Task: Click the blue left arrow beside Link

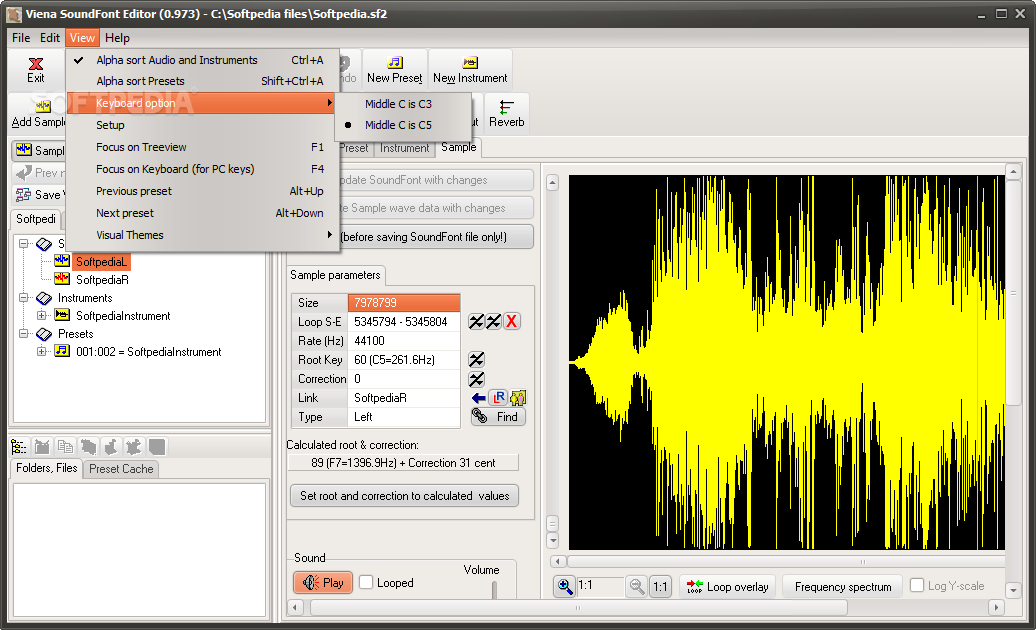Action: point(479,398)
